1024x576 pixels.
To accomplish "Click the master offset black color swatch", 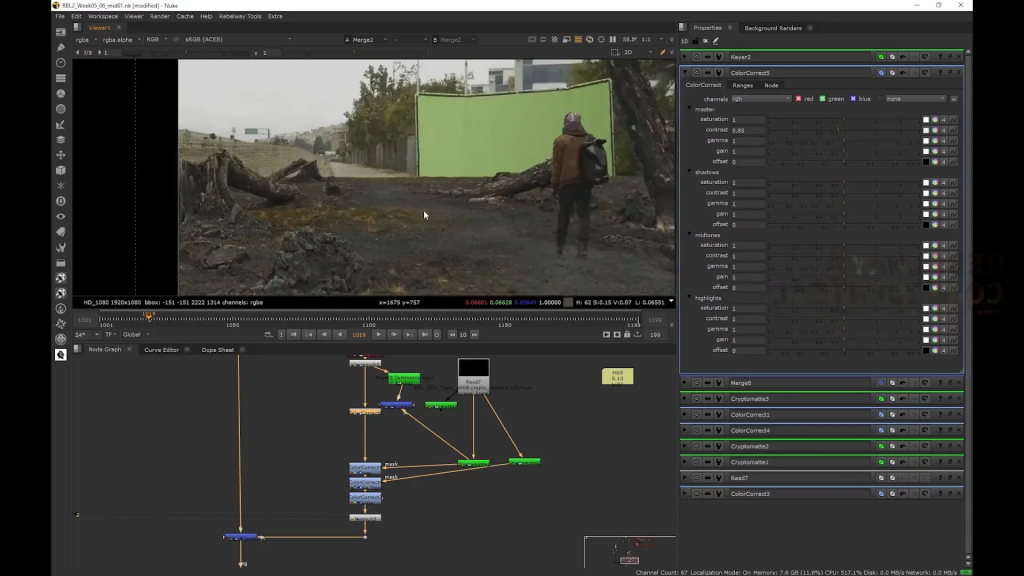I will click(x=925, y=161).
